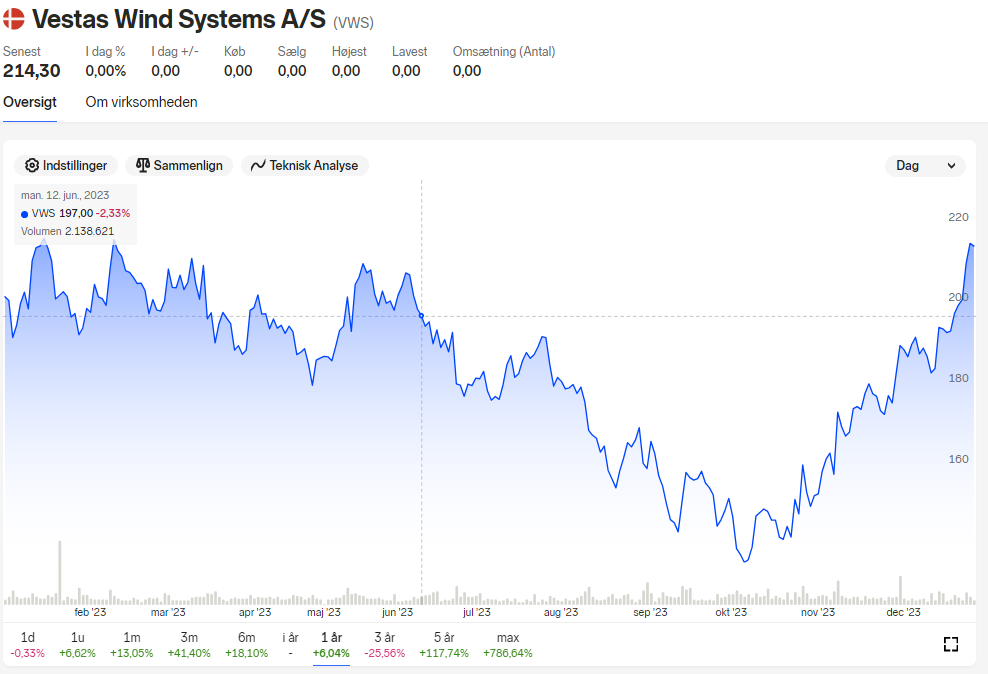988x674 pixels.
Task: Open Teknisk Analyse chart tools
Action: (305, 166)
